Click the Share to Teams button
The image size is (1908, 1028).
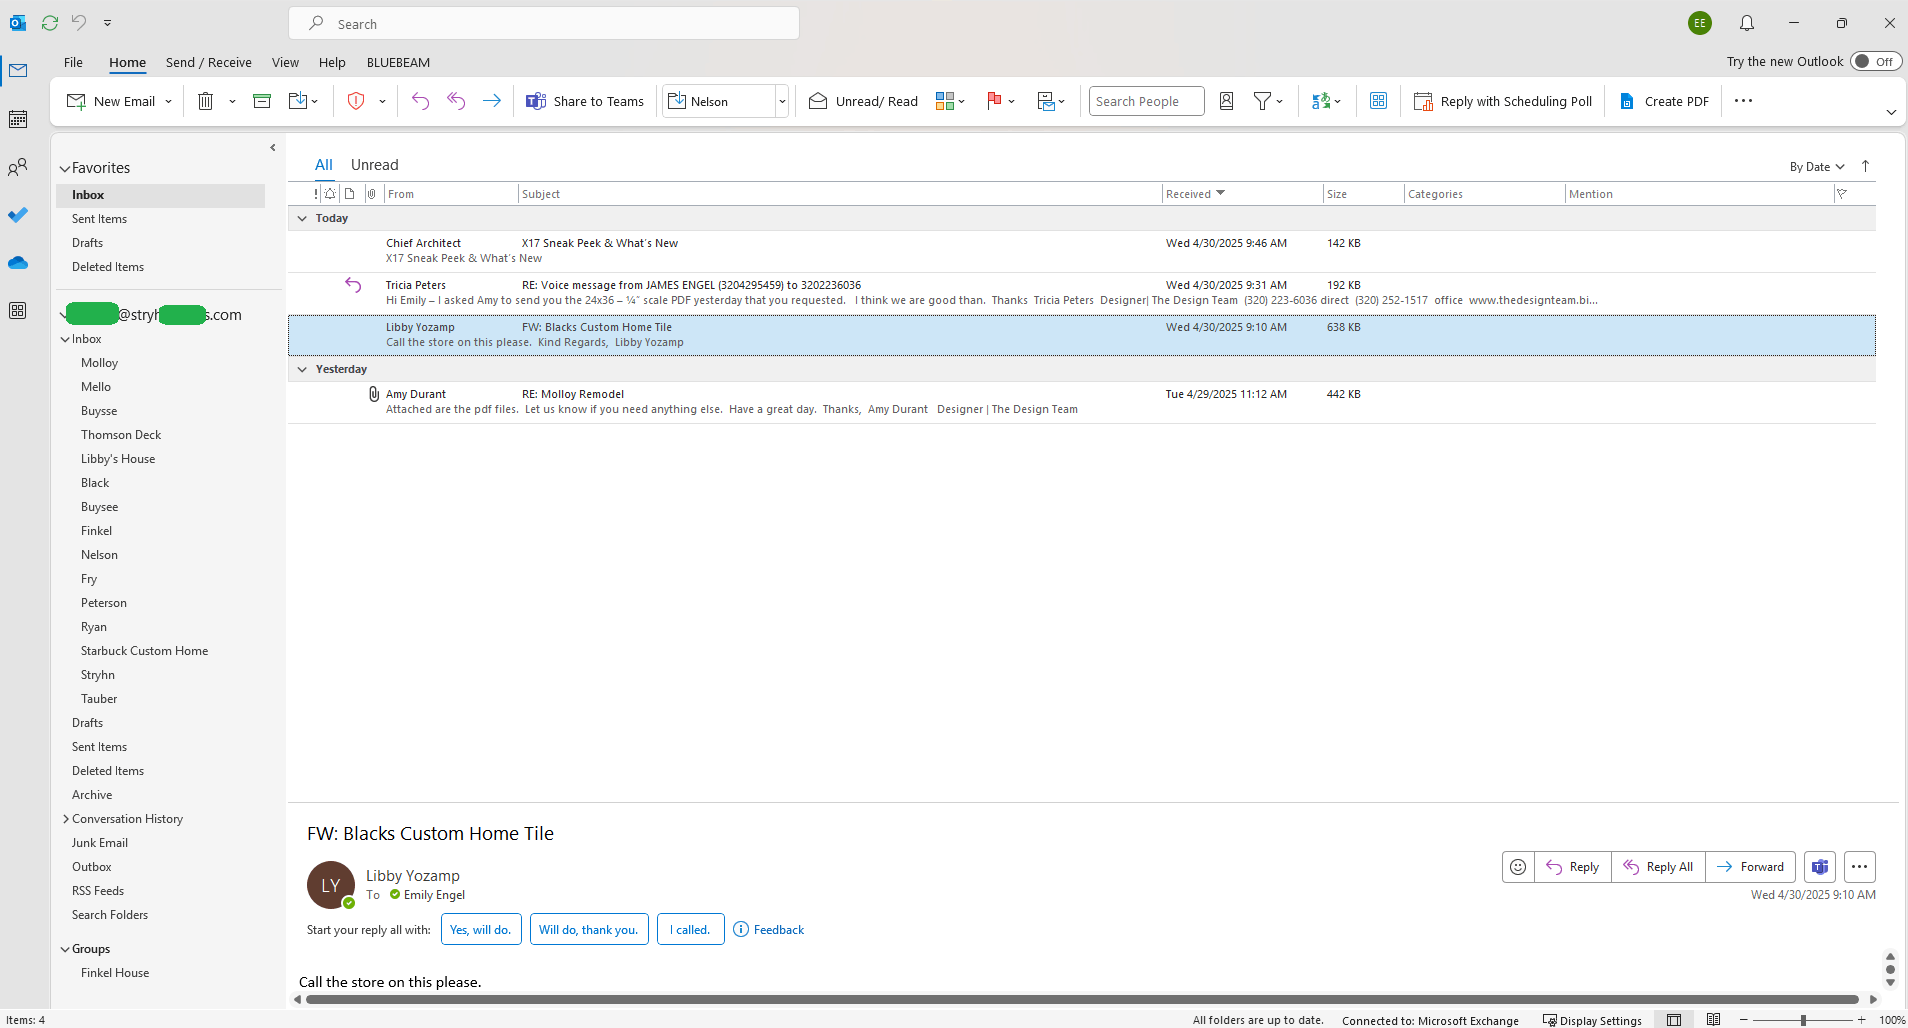585,101
